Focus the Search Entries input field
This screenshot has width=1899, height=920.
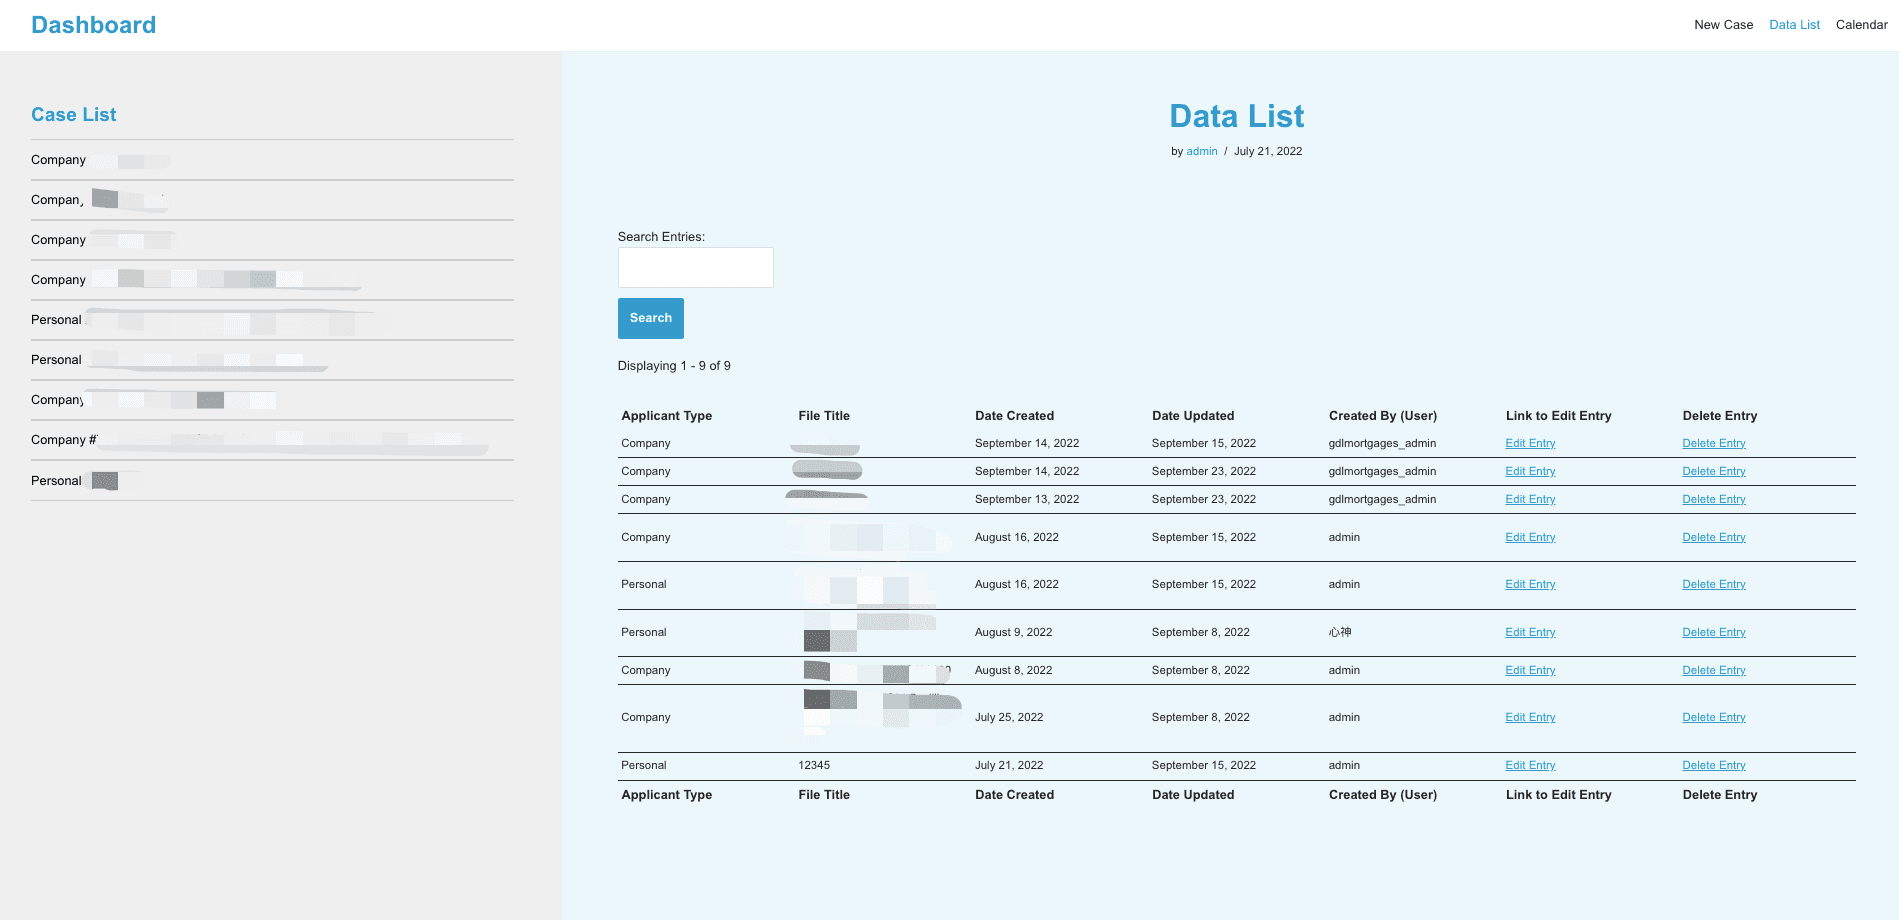coord(695,268)
